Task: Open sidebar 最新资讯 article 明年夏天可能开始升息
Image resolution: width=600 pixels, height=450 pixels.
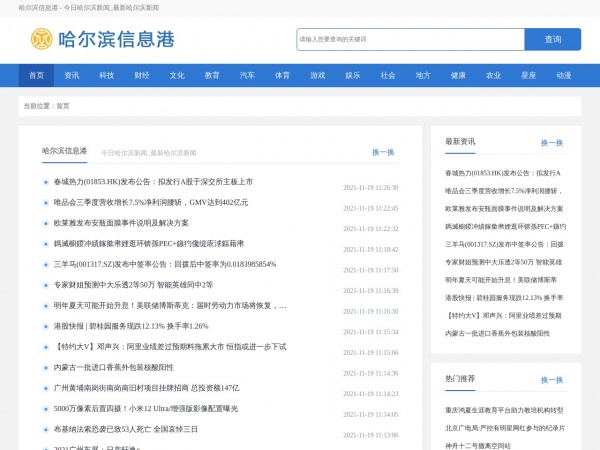Action: 501,280
